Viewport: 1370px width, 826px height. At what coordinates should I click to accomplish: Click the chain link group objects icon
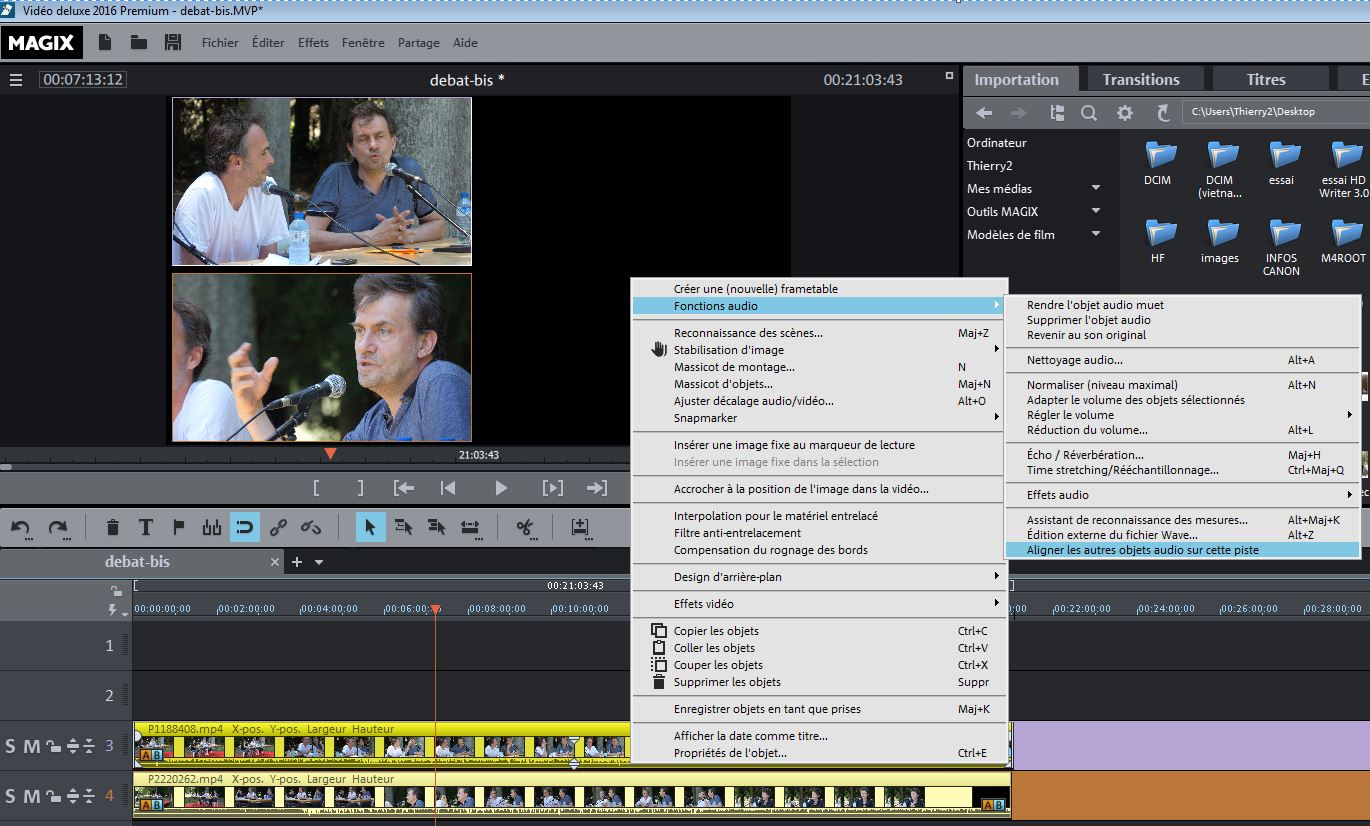(279, 527)
